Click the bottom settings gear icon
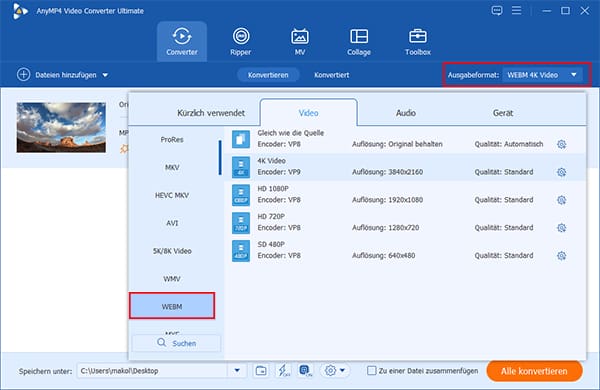The image size is (600, 390). 330,370
